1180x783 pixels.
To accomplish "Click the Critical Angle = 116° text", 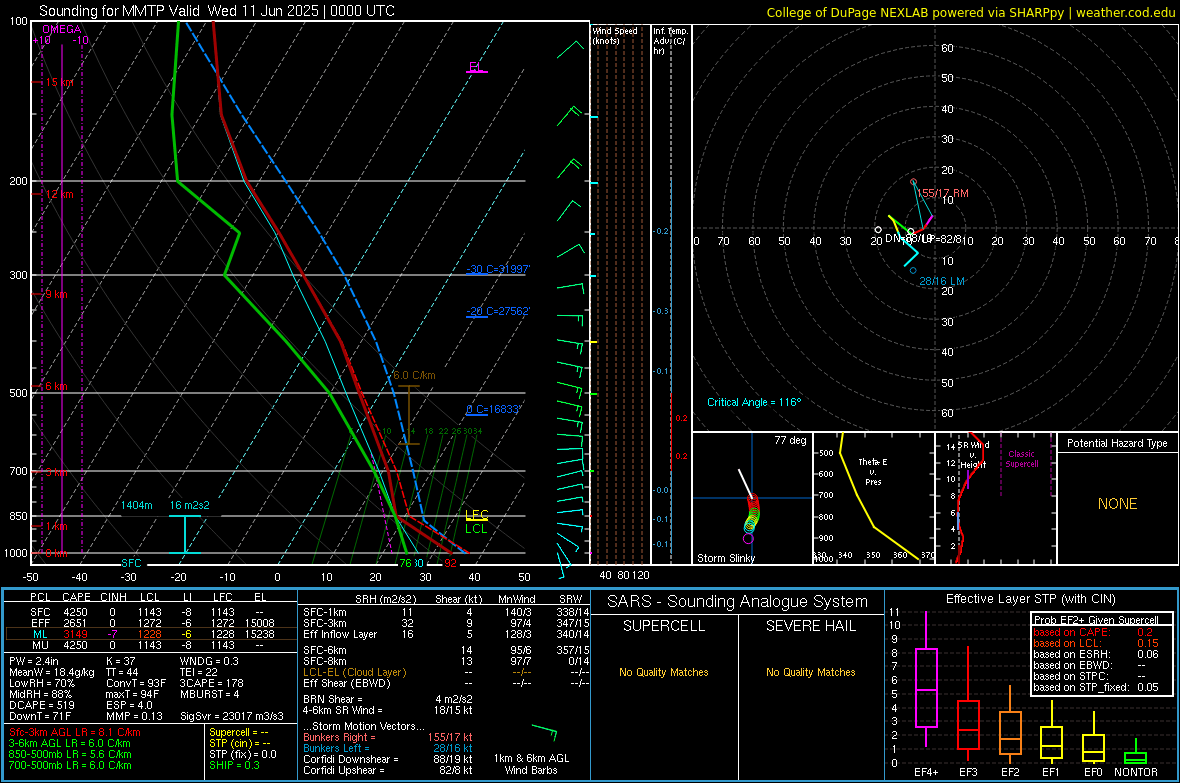I will pyautogui.click(x=754, y=402).
